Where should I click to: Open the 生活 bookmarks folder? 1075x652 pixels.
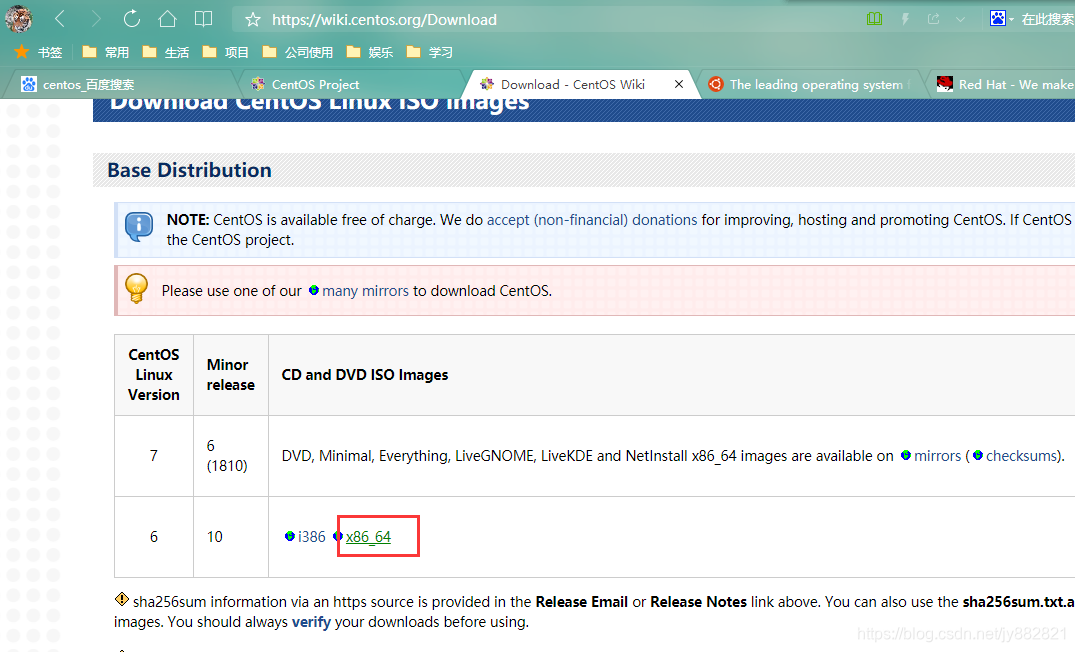coord(165,52)
